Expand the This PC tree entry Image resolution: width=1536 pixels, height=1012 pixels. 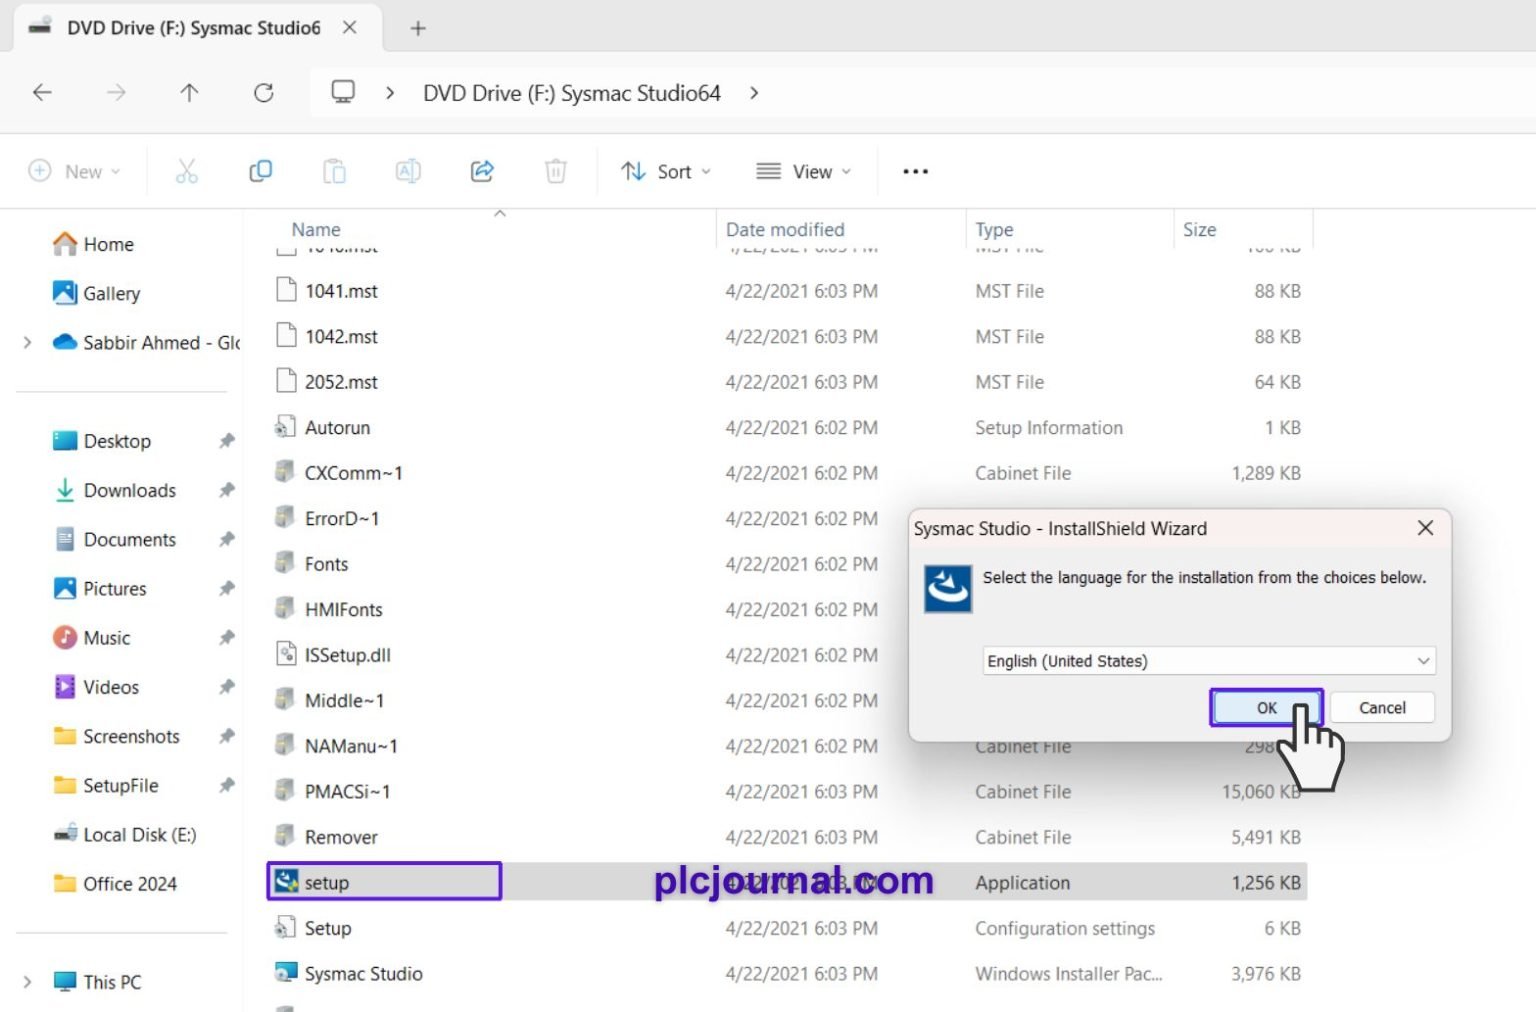(x=27, y=982)
